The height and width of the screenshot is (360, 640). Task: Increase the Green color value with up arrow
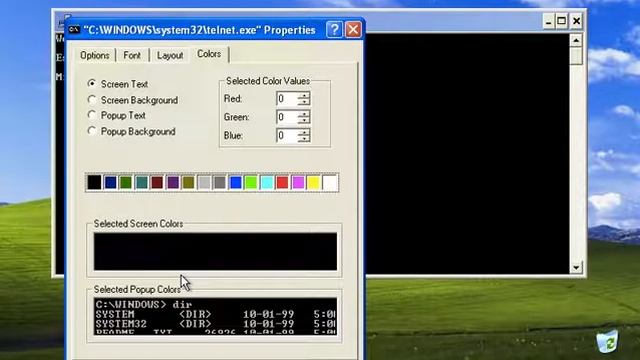(x=304, y=113)
